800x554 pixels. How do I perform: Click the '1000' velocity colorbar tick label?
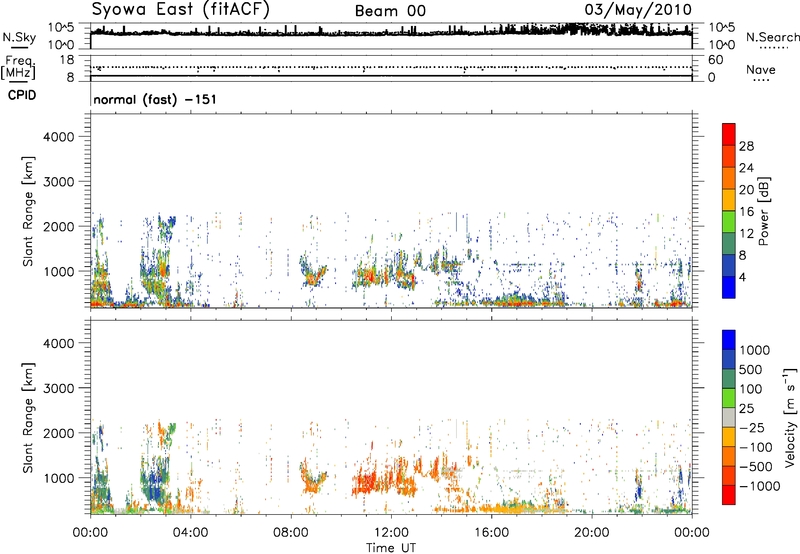pos(755,350)
